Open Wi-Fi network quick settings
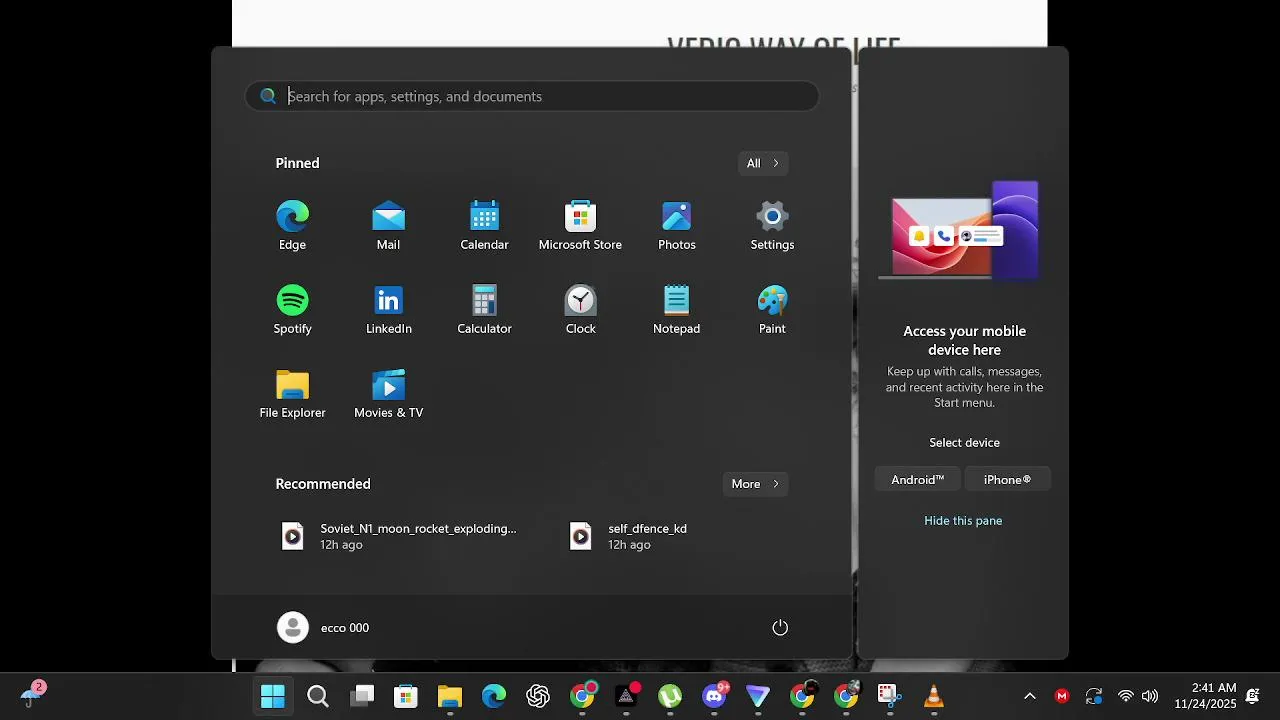1280x720 pixels. (x=1126, y=696)
